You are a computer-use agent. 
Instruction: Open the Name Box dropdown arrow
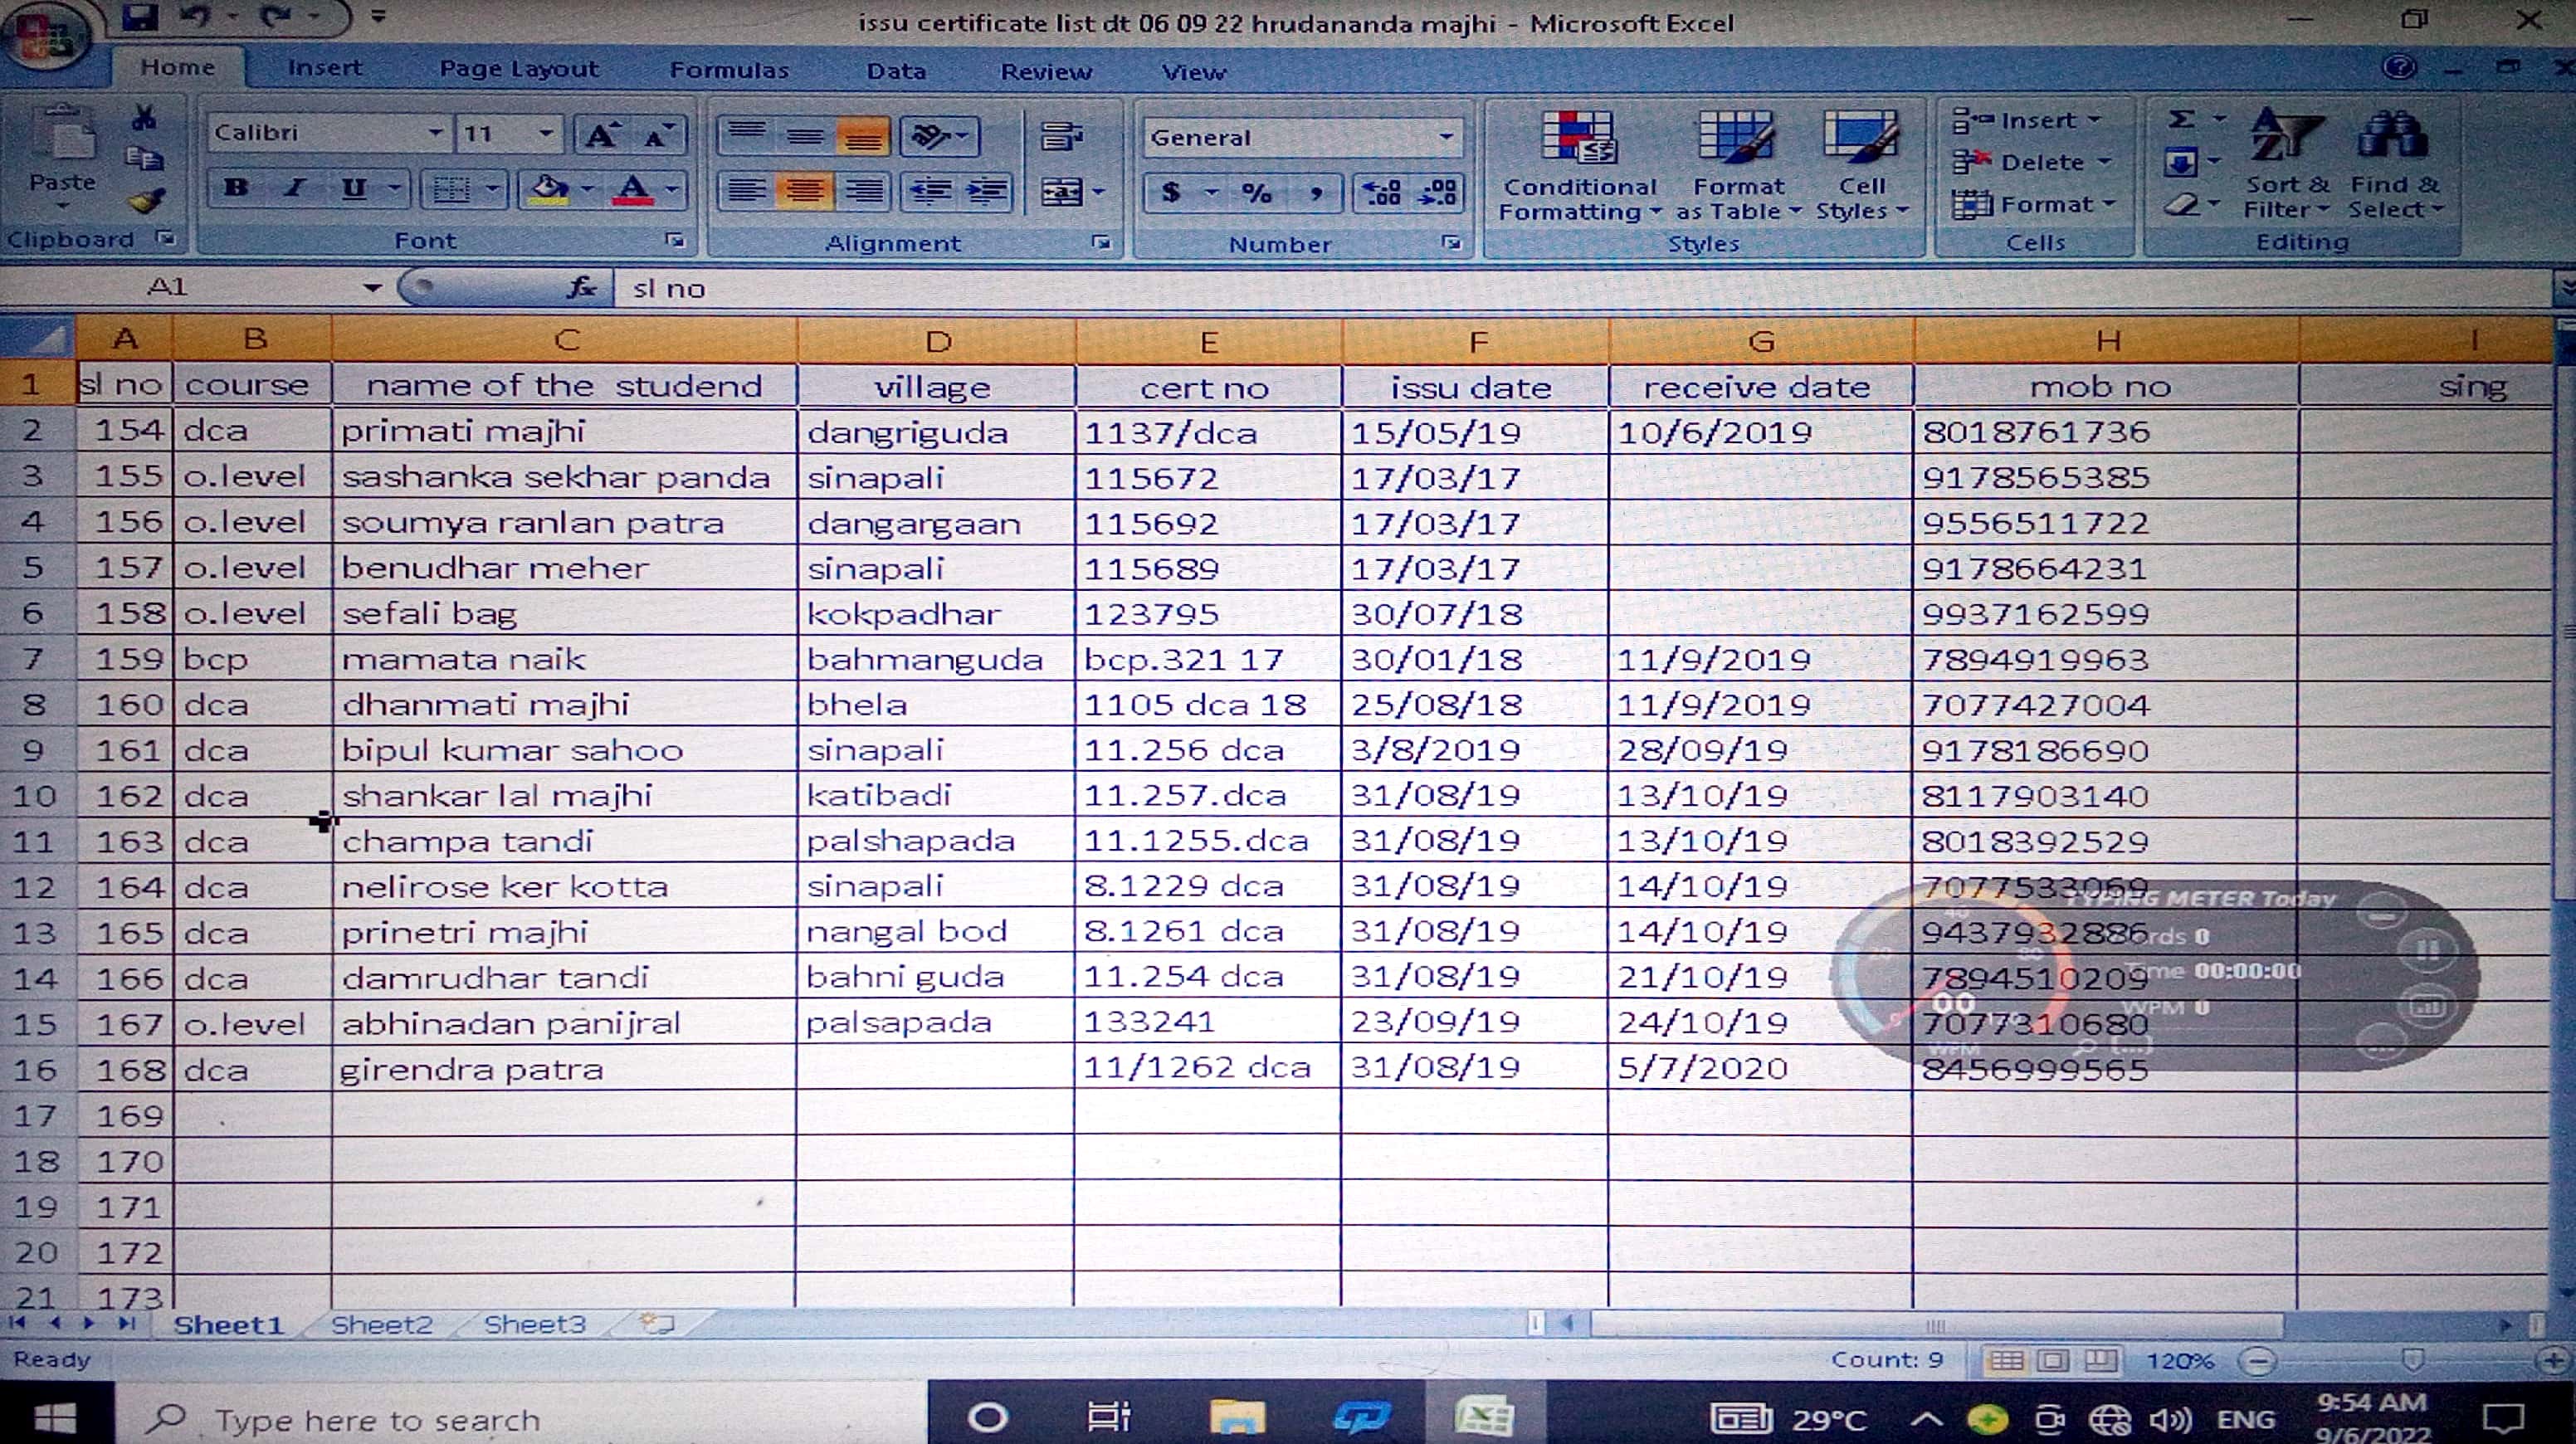tap(372, 288)
